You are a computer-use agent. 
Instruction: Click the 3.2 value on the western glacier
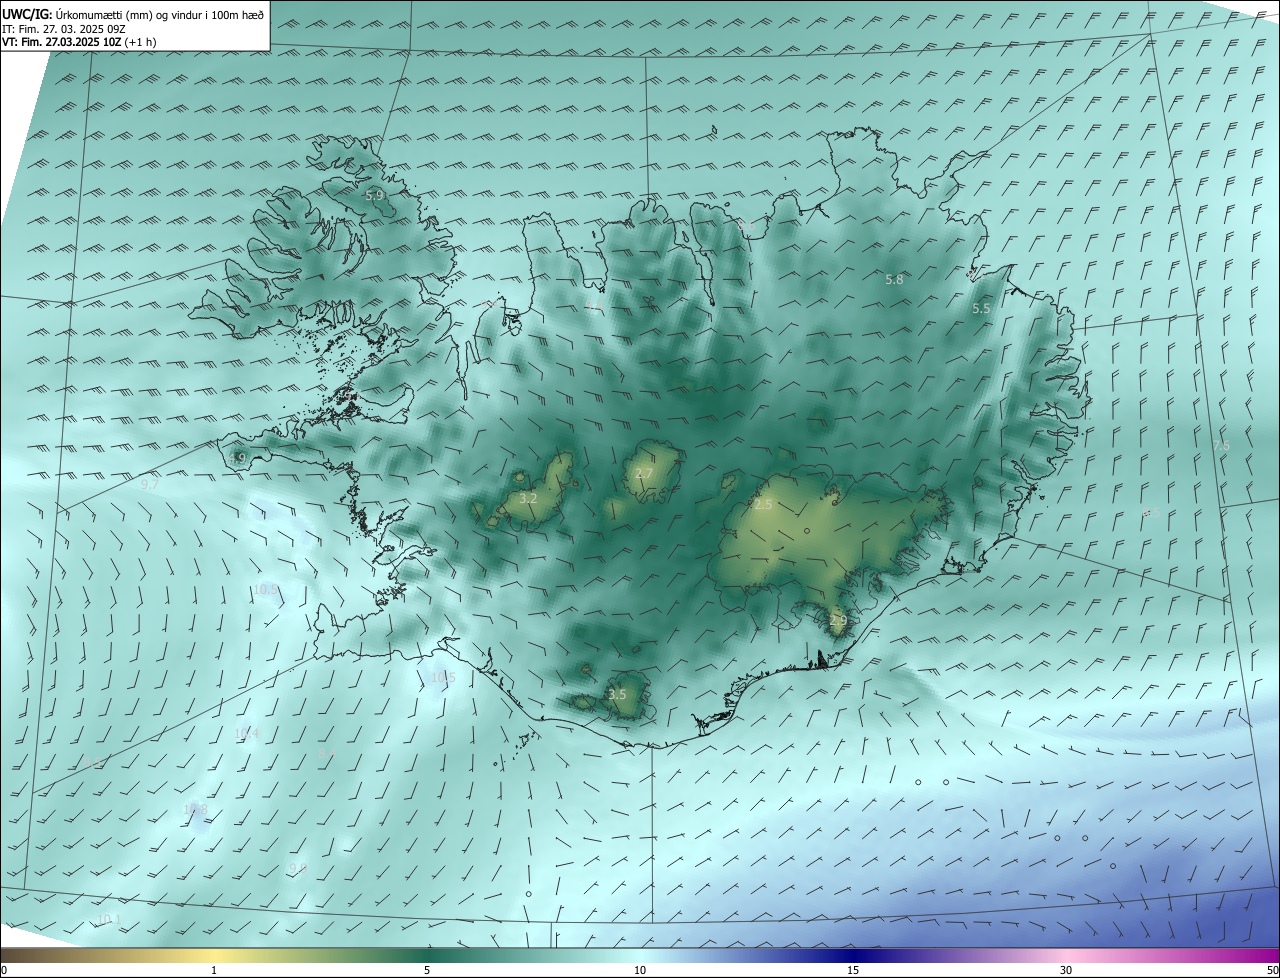pos(529,498)
